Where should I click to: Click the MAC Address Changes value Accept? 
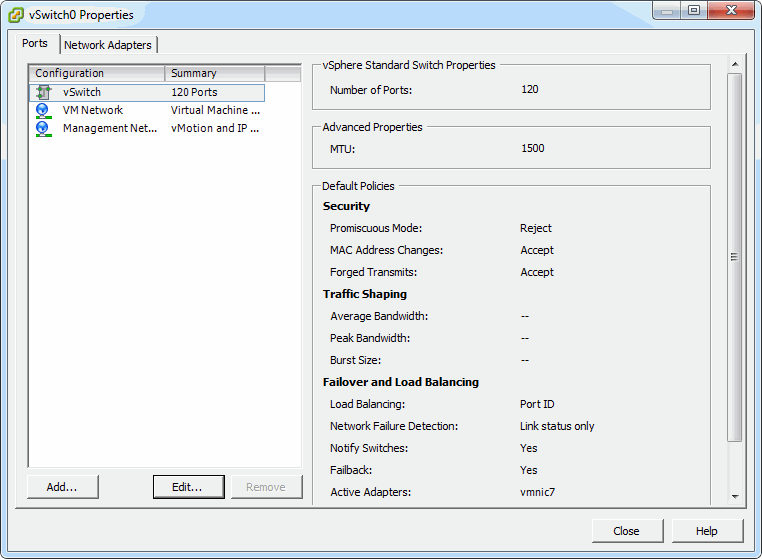pos(537,250)
